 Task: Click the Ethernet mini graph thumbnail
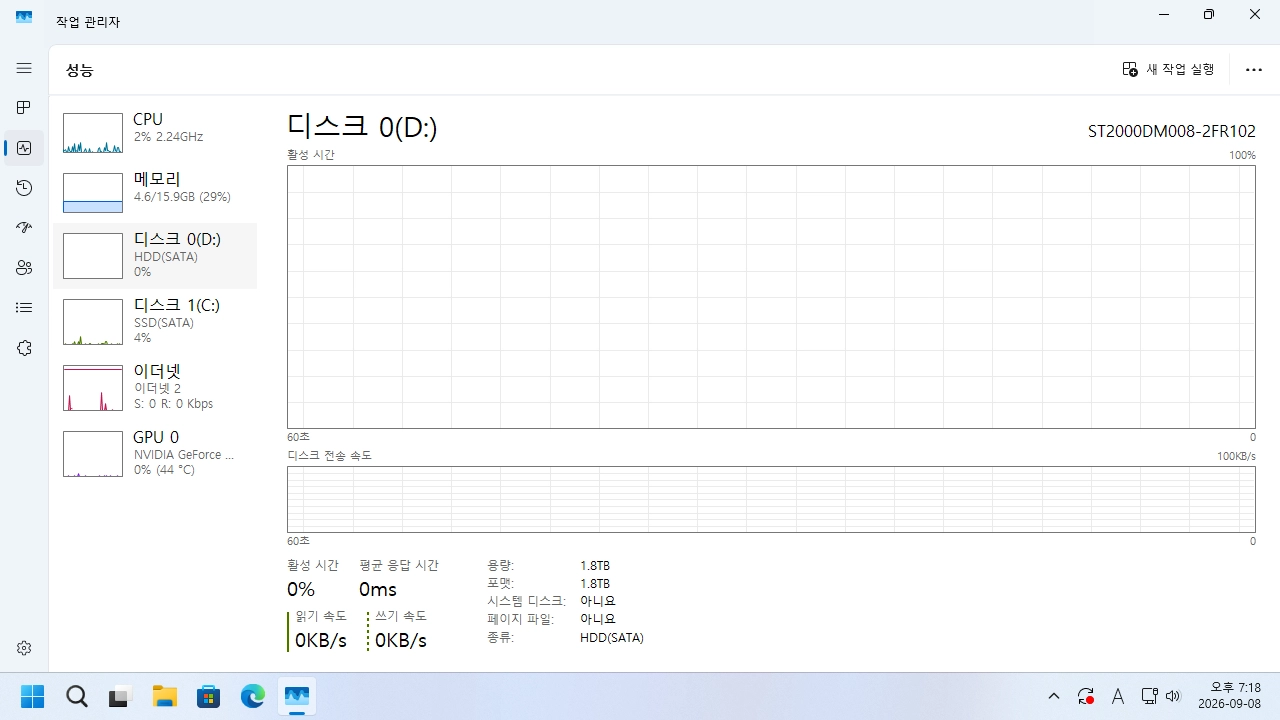93,388
